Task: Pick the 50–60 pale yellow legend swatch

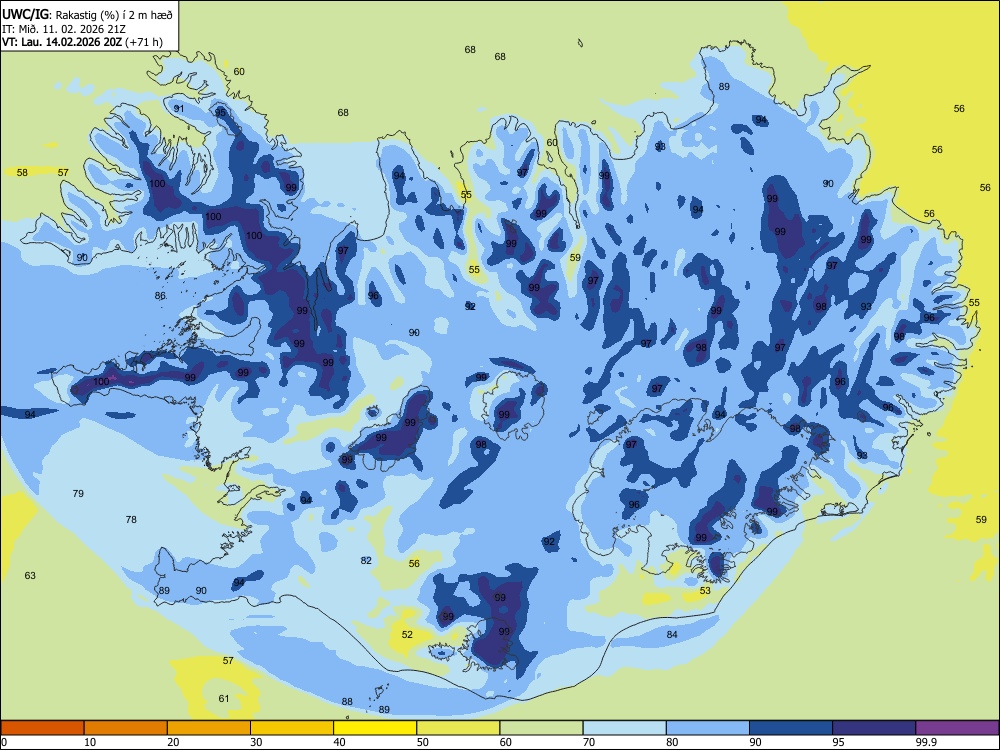Action: [458, 728]
